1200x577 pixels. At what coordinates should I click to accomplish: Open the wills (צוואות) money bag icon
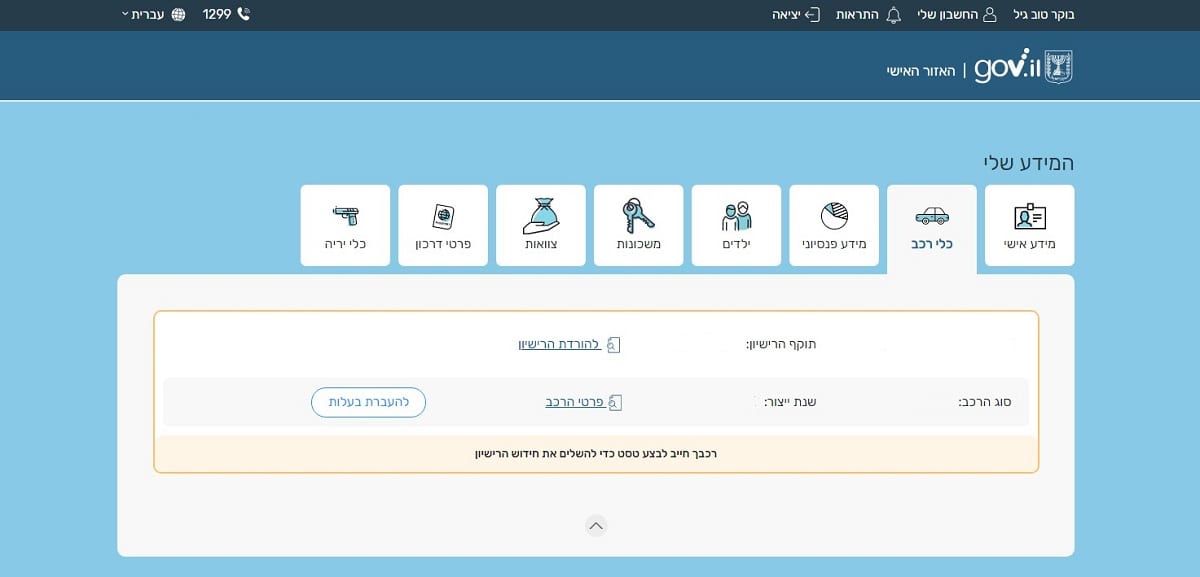click(540, 214)
